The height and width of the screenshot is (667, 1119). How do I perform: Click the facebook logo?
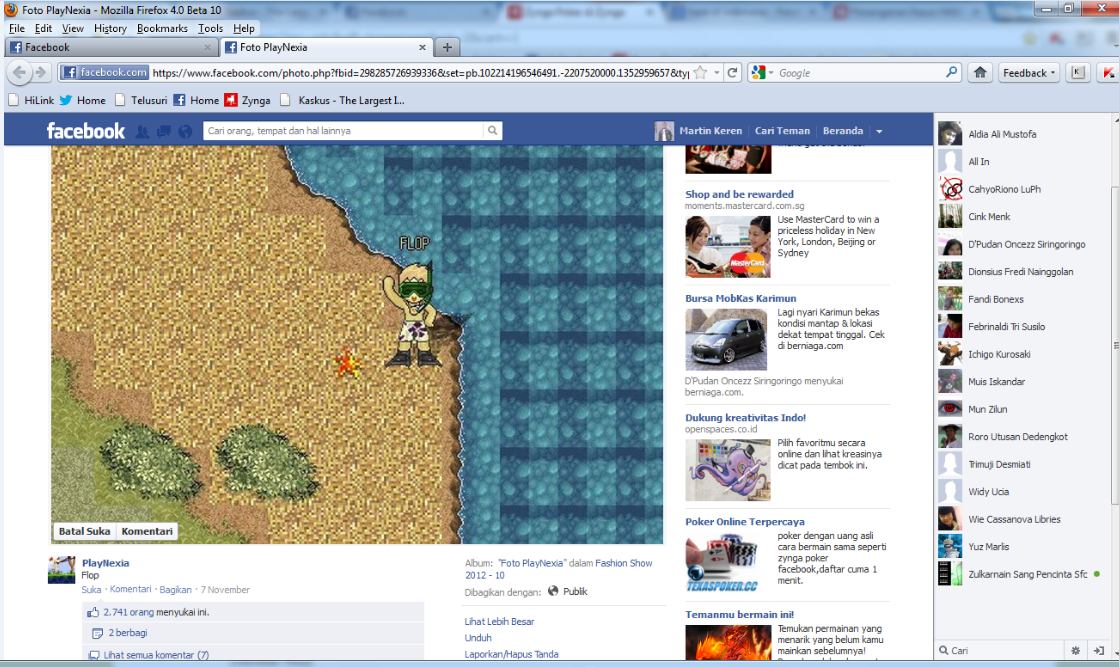pos(86,131)
